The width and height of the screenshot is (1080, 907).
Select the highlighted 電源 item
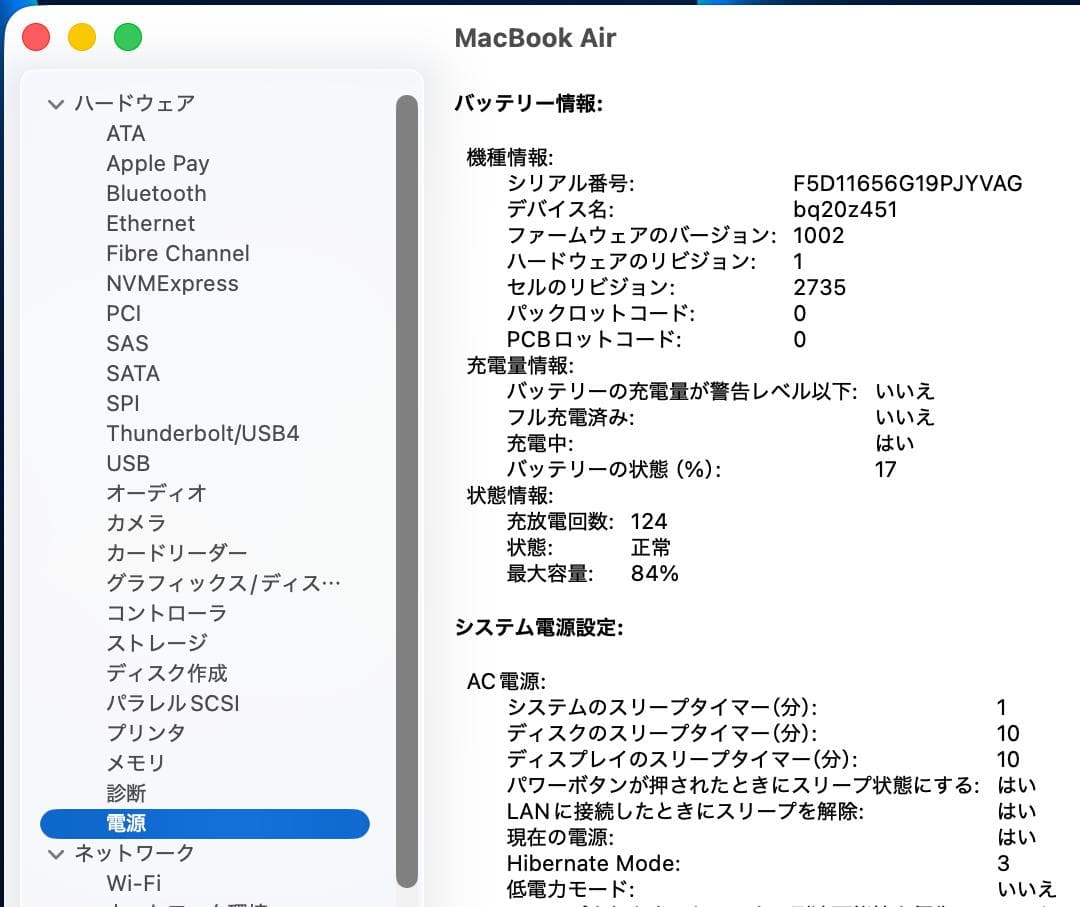(205, 824)
